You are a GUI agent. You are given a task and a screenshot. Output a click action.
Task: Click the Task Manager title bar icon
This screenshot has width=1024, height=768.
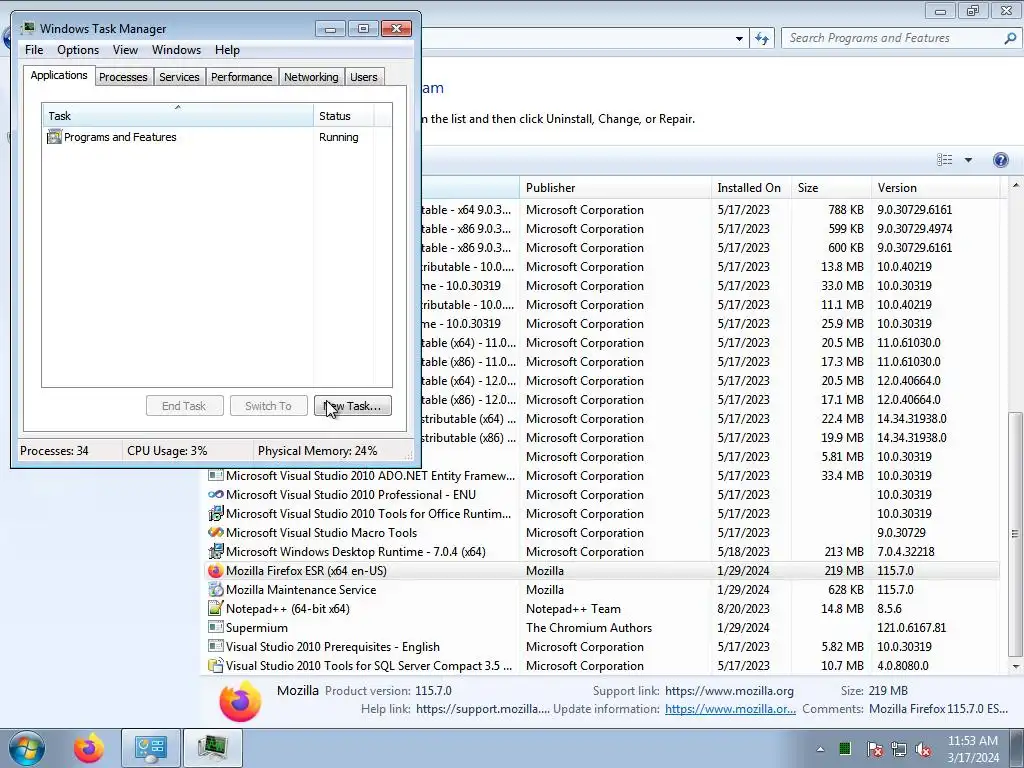(x=28, y=29)
